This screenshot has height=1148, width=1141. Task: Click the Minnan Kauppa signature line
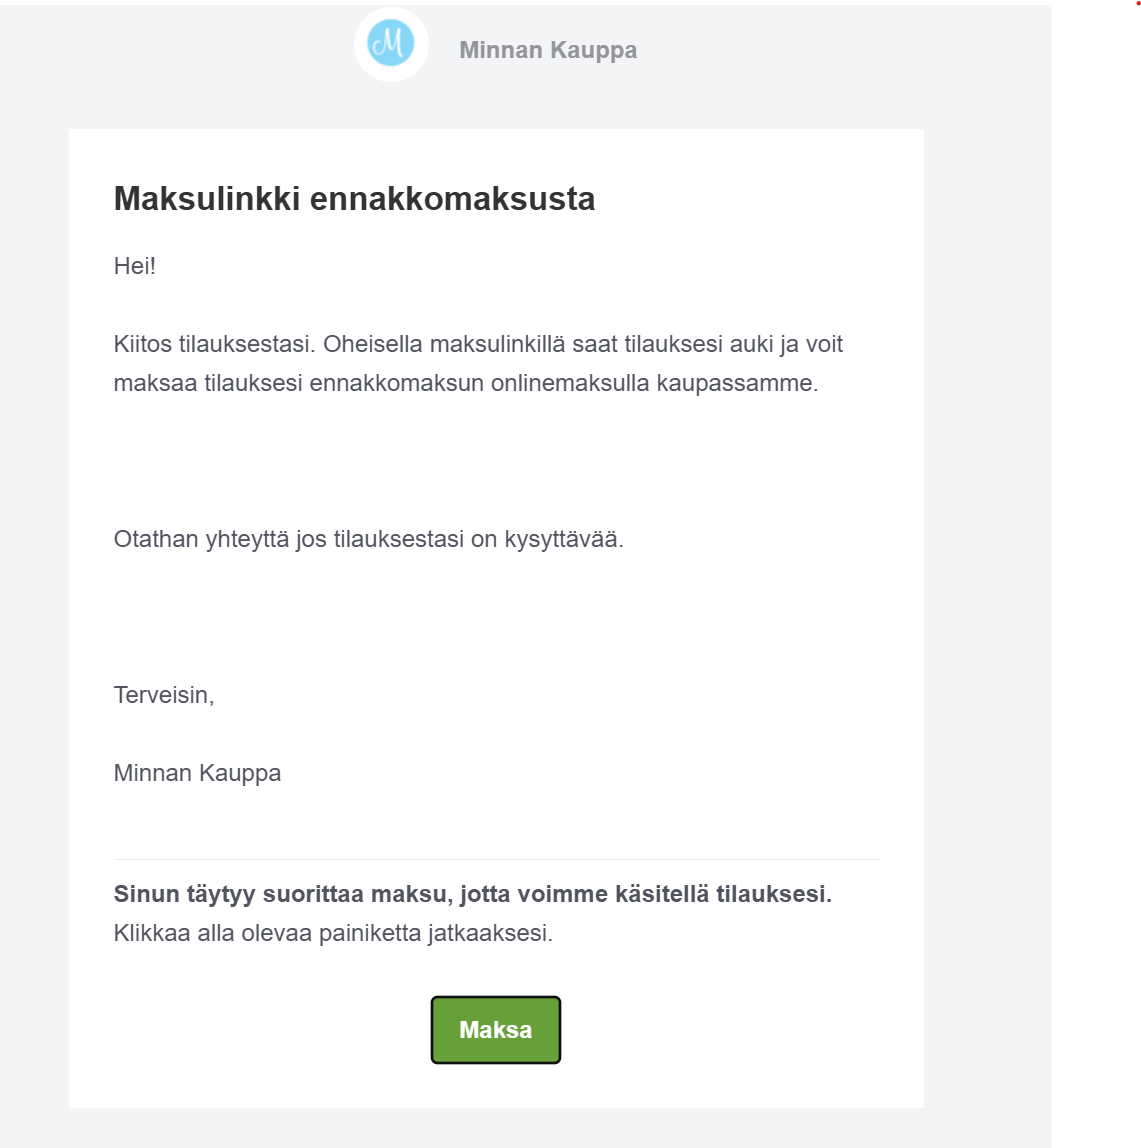click(197, 773)
